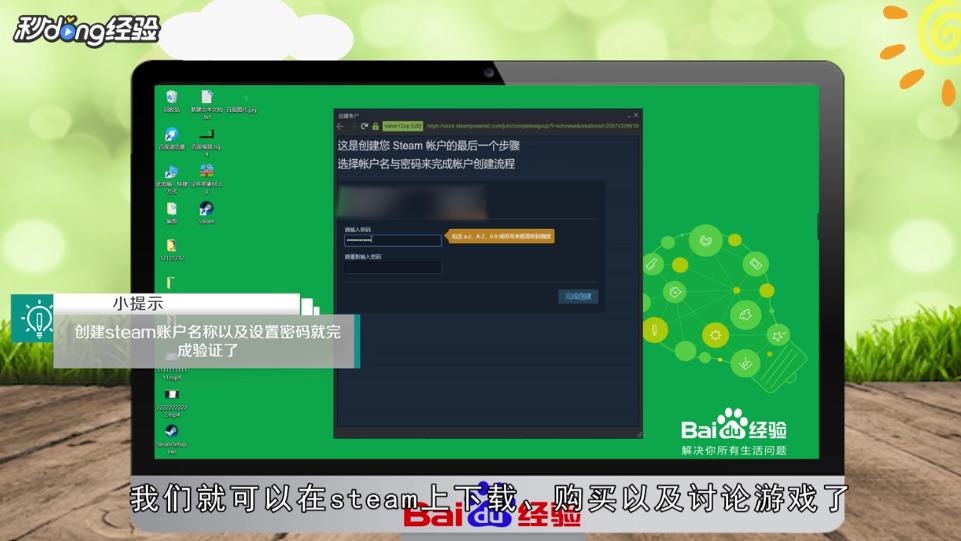Focus the enter password field
The height and width of the screenshot is (541, 961).
tap(393, 240)
